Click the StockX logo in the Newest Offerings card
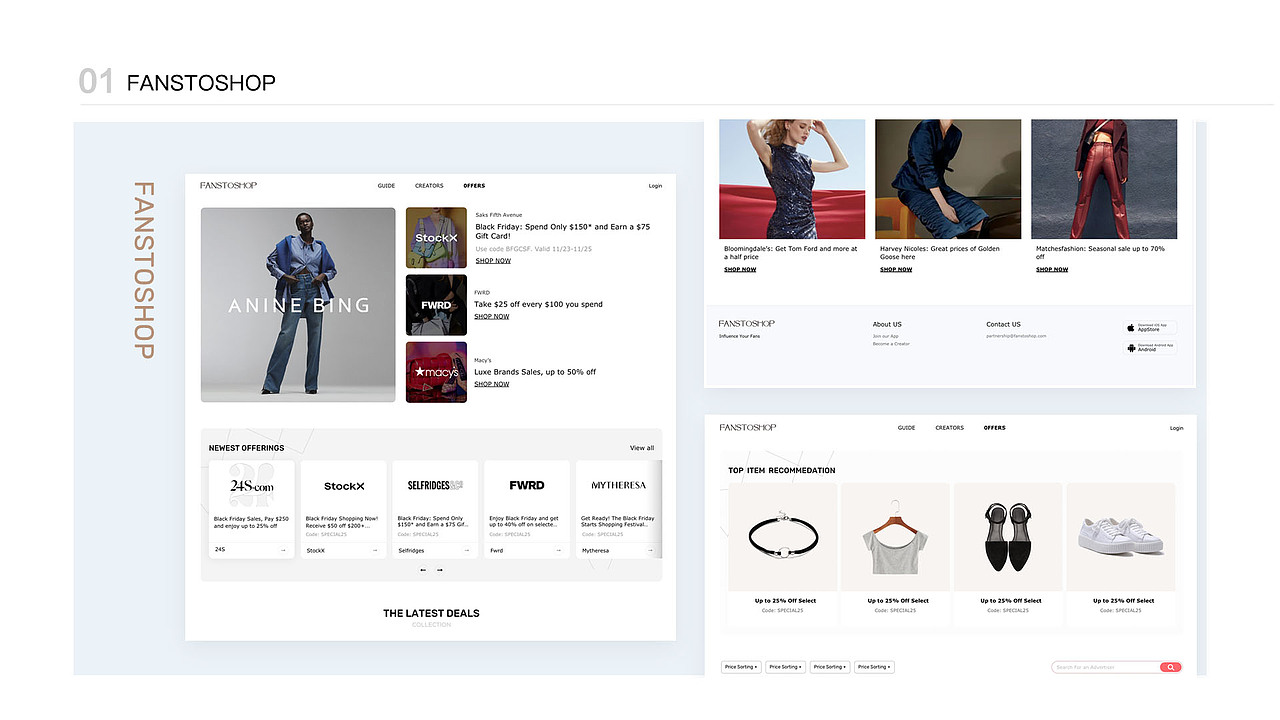 [344, 486]
